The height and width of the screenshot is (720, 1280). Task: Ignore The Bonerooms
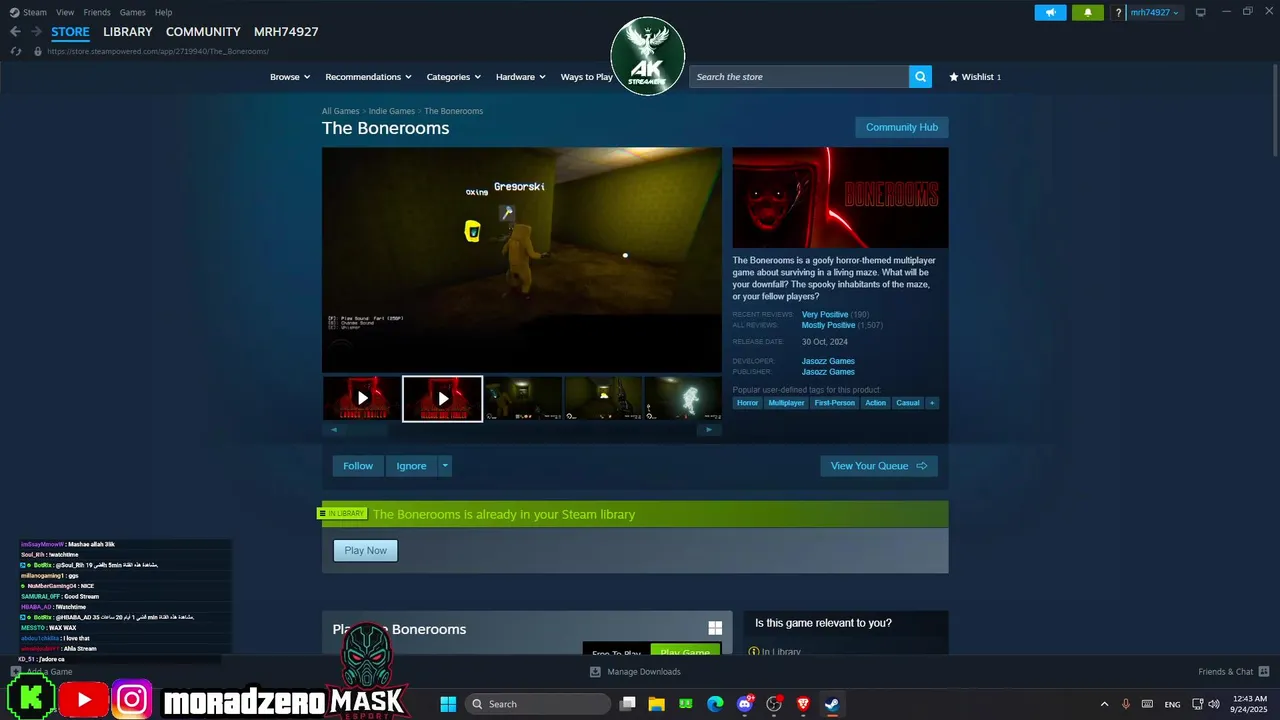tap(411, 466)
